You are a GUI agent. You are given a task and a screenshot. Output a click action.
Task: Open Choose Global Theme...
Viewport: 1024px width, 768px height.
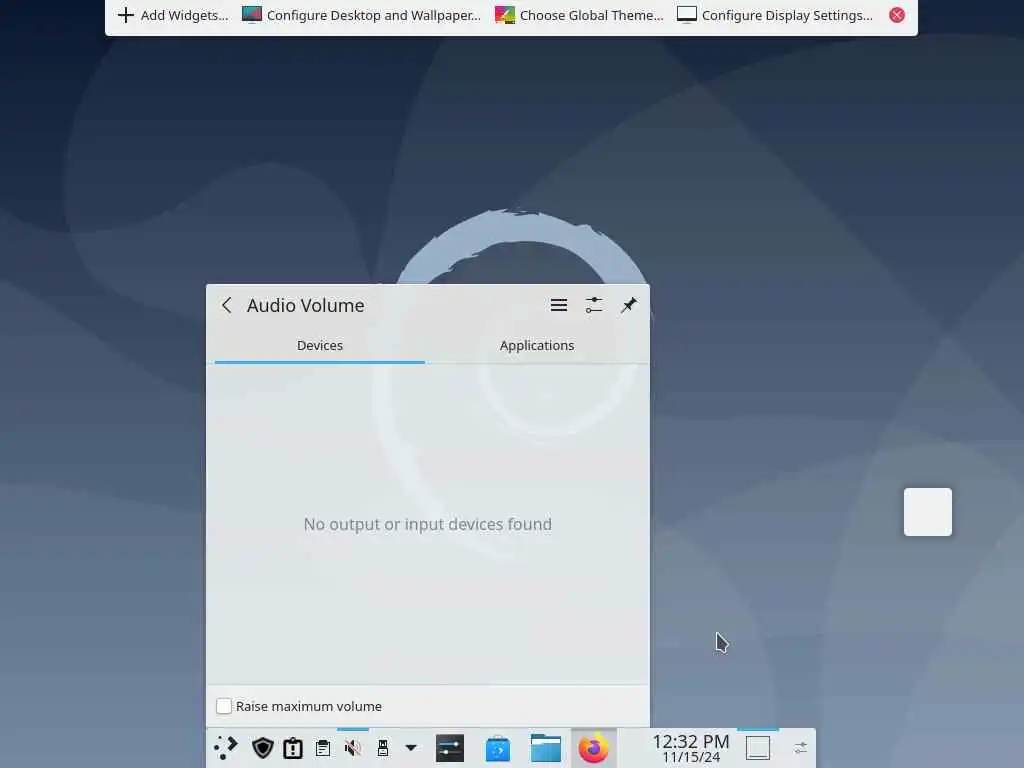[x=579, y=15]
